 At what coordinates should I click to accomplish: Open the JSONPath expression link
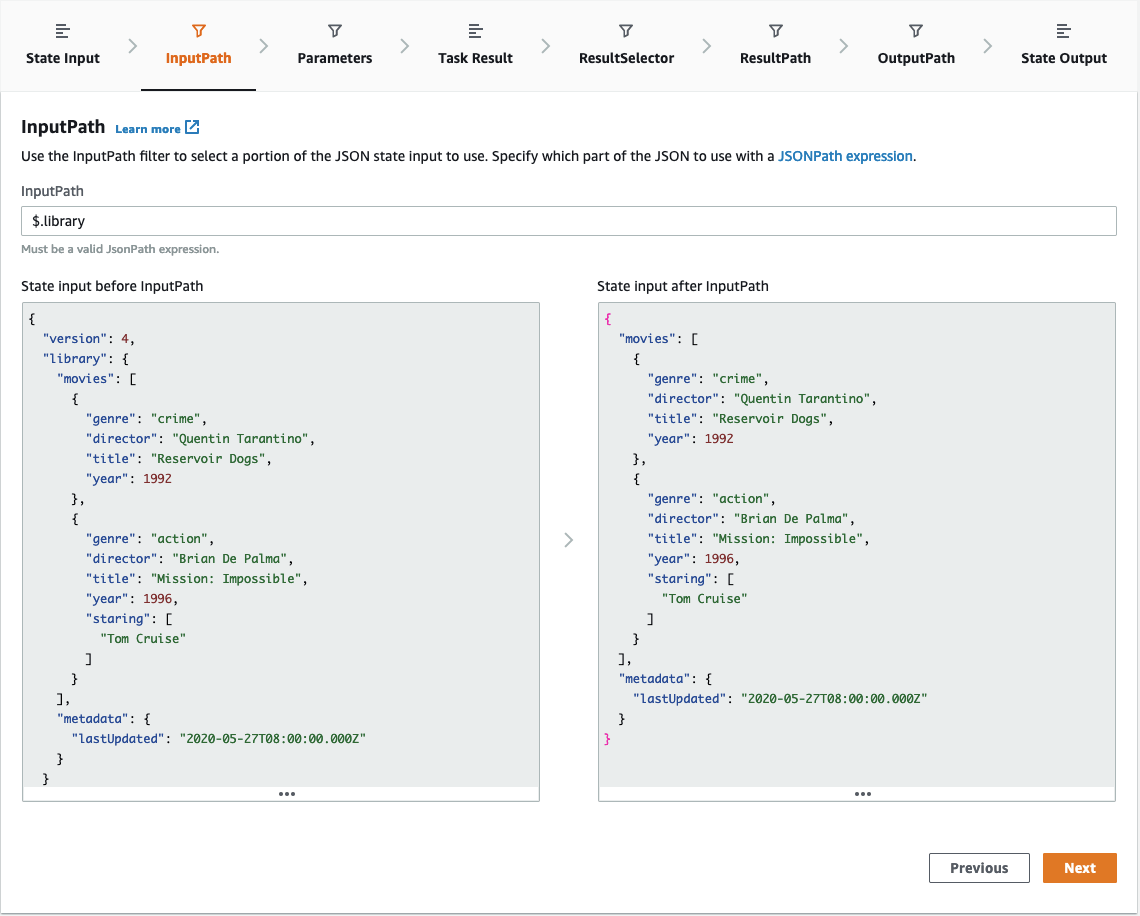coord(845,156)
